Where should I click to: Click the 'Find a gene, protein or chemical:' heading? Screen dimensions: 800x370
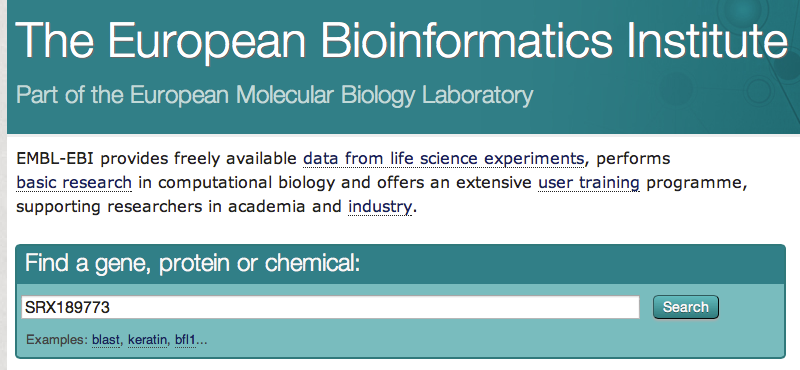pos(193,264)
